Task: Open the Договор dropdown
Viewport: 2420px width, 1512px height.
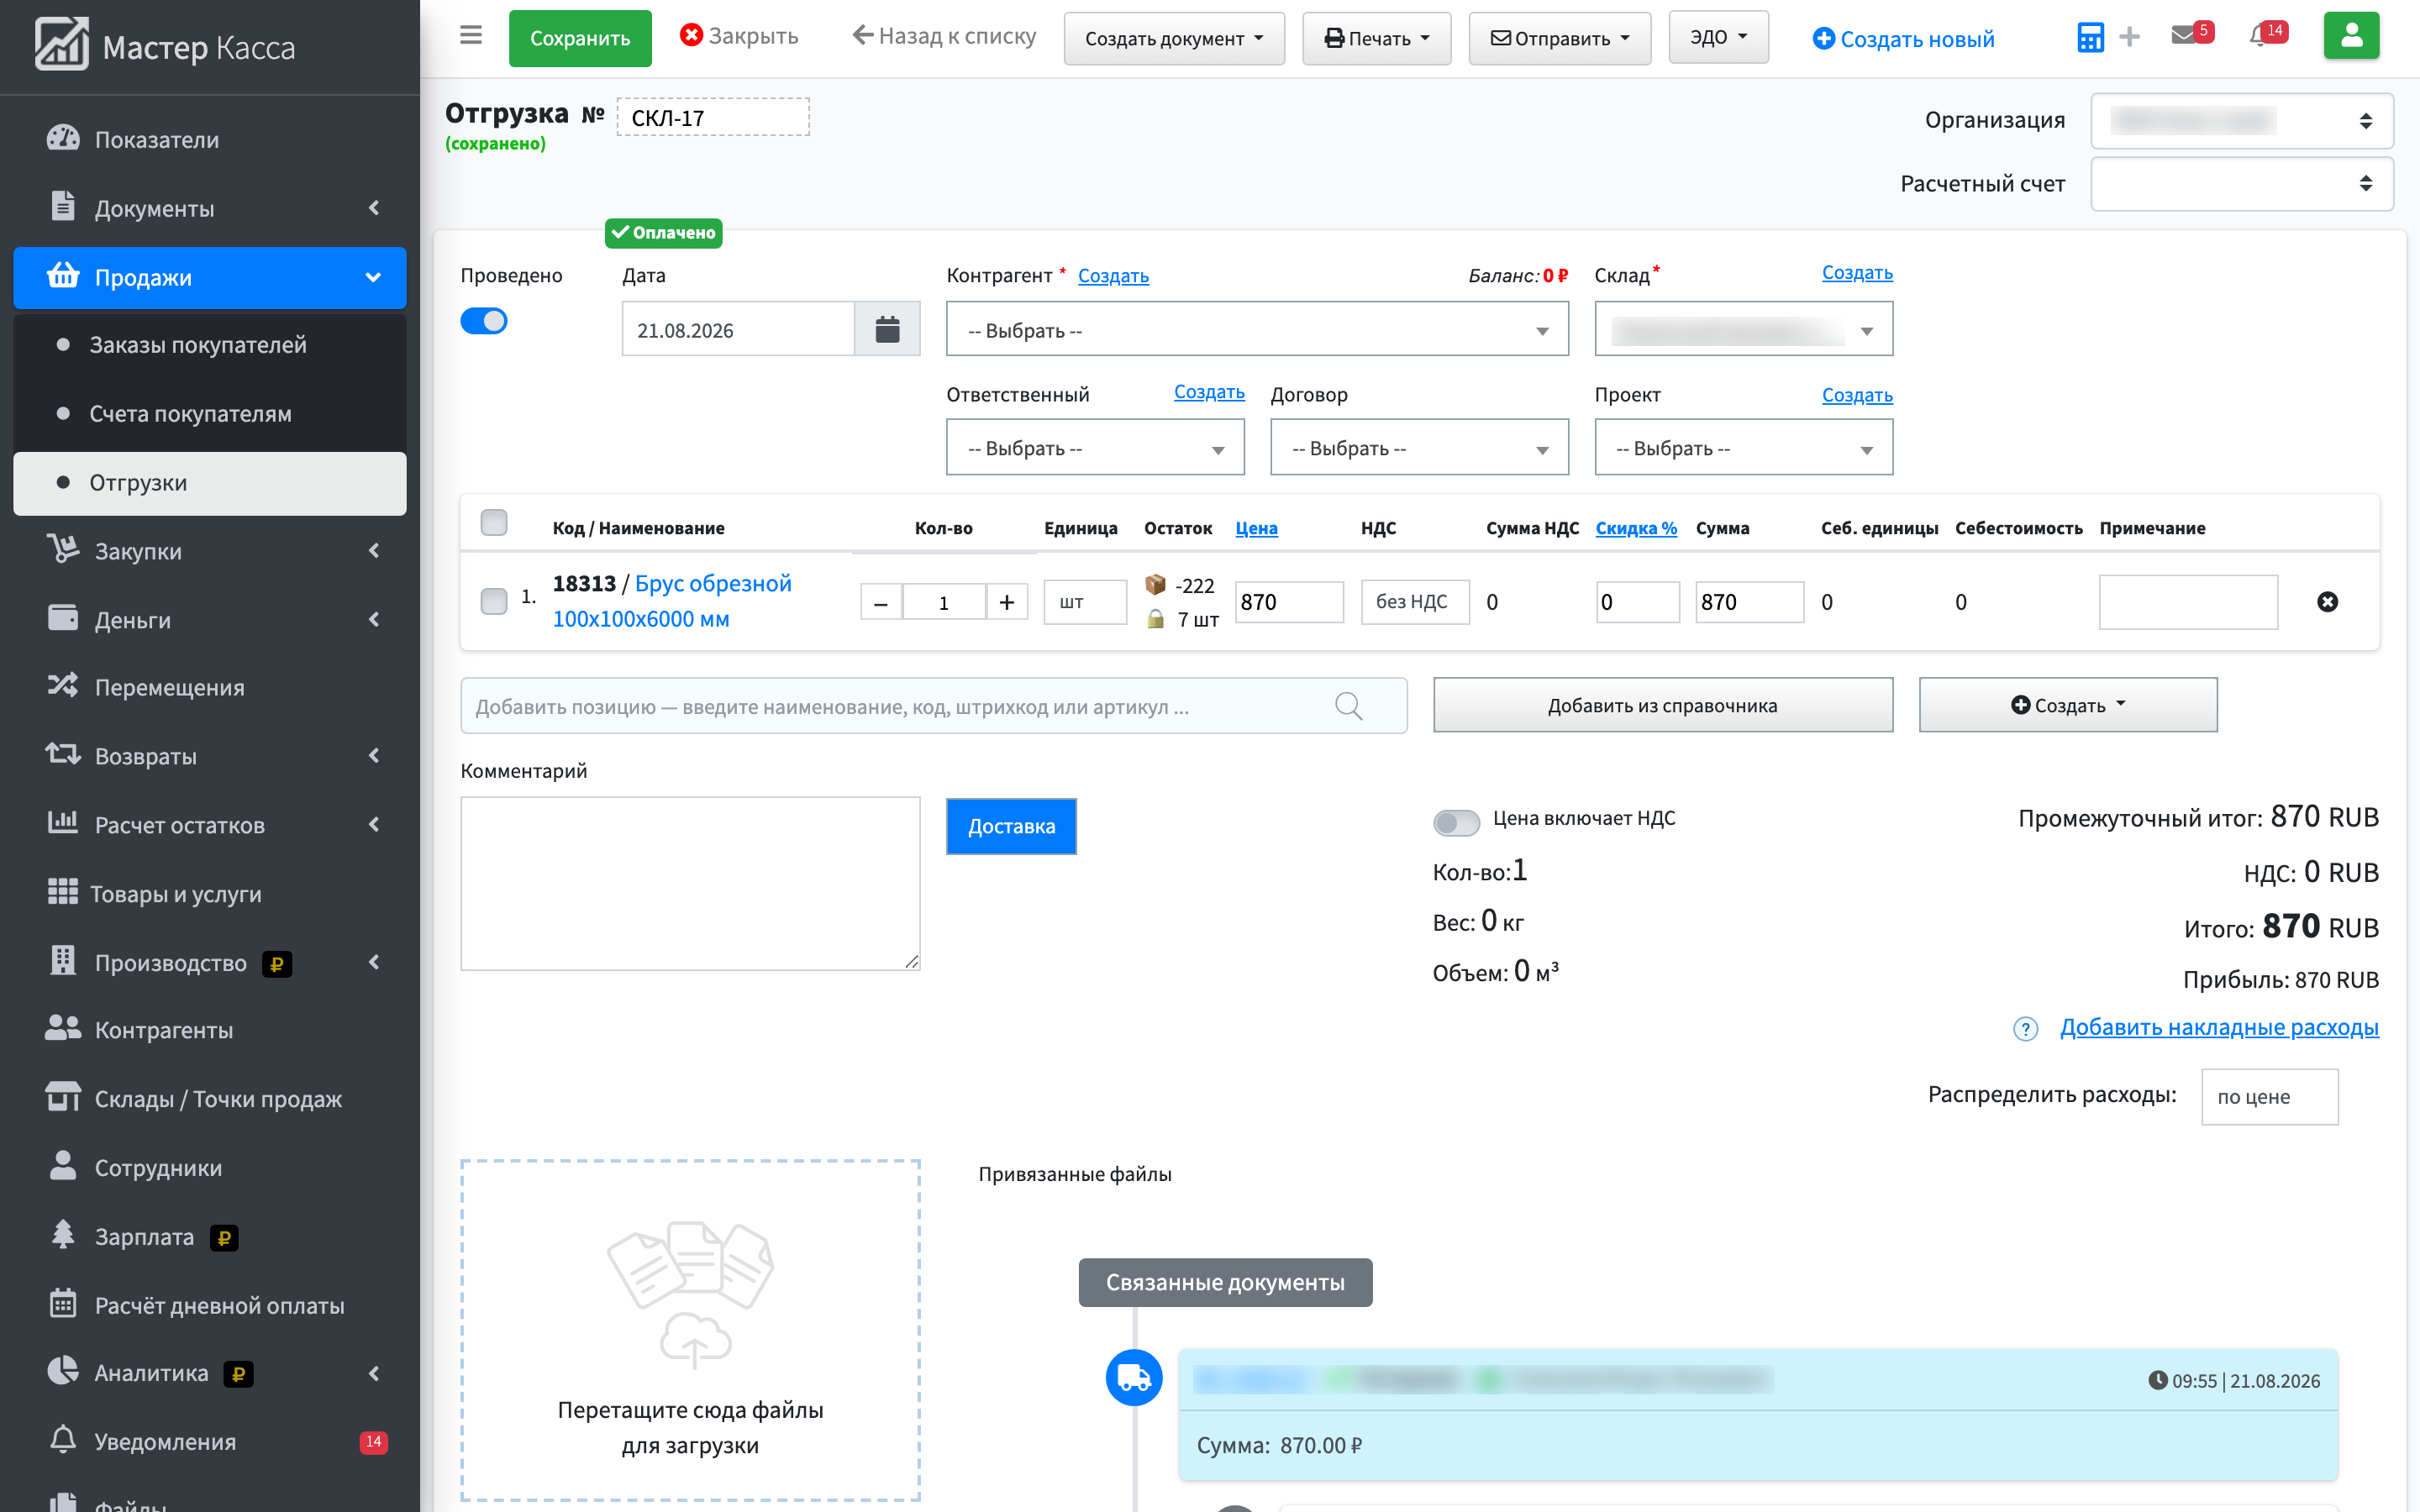Action: tap(1419, 447)
